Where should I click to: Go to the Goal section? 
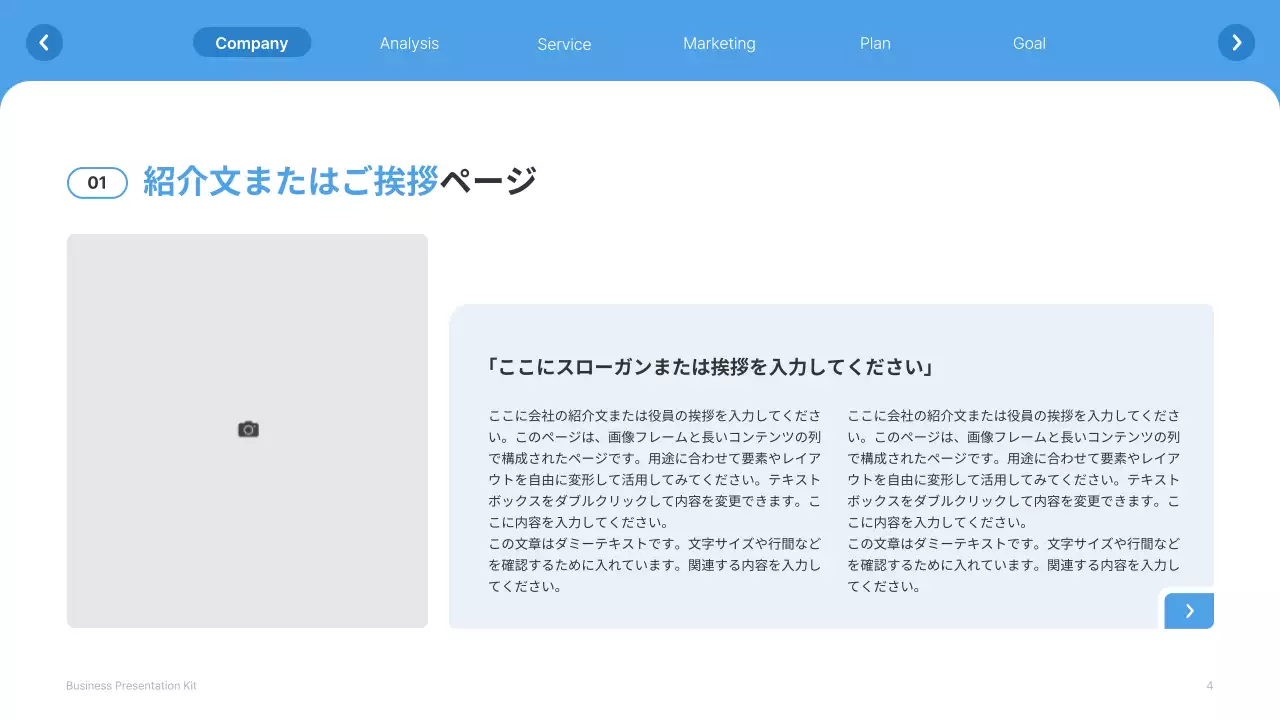(1029, 43)
